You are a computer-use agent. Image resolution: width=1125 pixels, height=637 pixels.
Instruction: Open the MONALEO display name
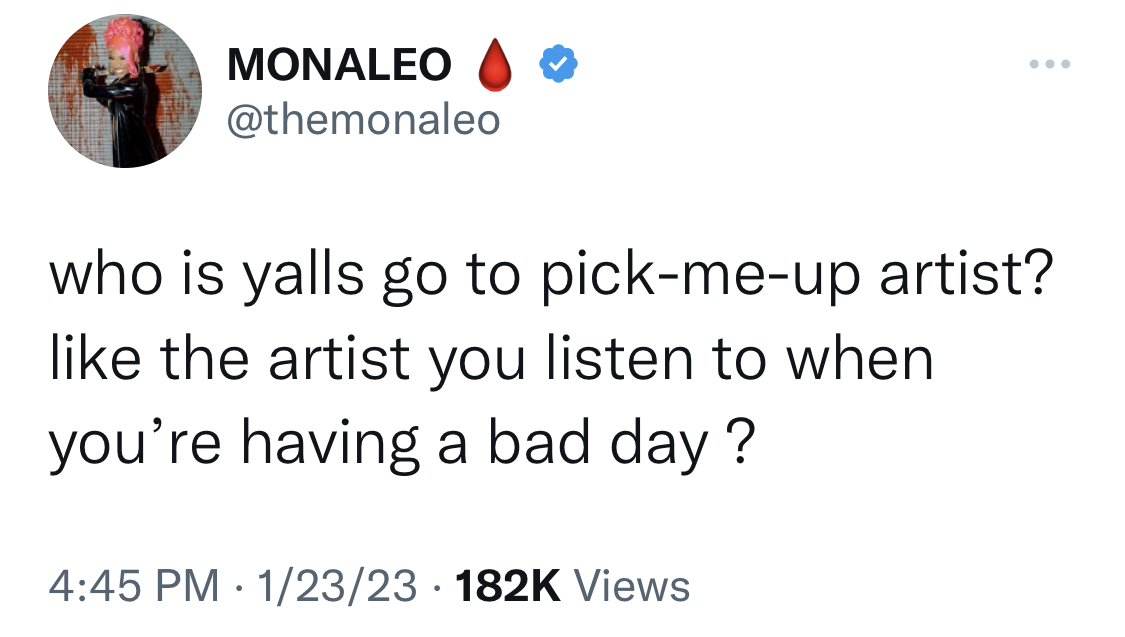pyautogui.click(x=339, y=65)
